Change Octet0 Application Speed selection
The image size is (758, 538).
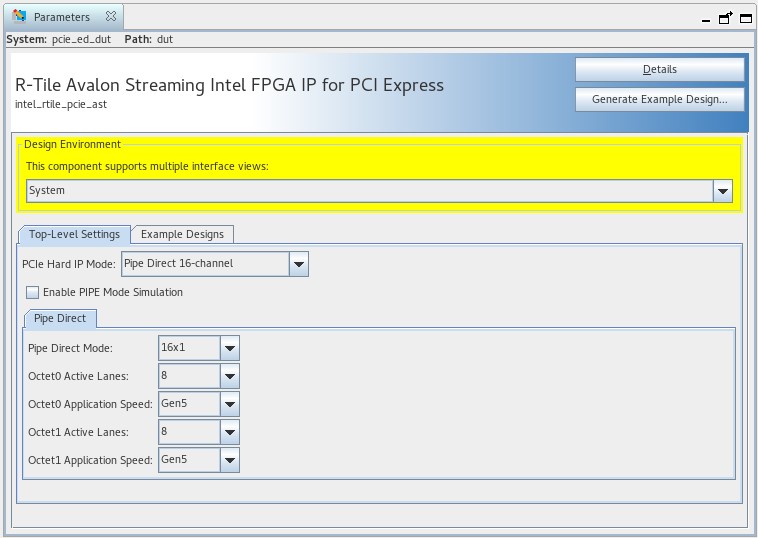point(229,405)
